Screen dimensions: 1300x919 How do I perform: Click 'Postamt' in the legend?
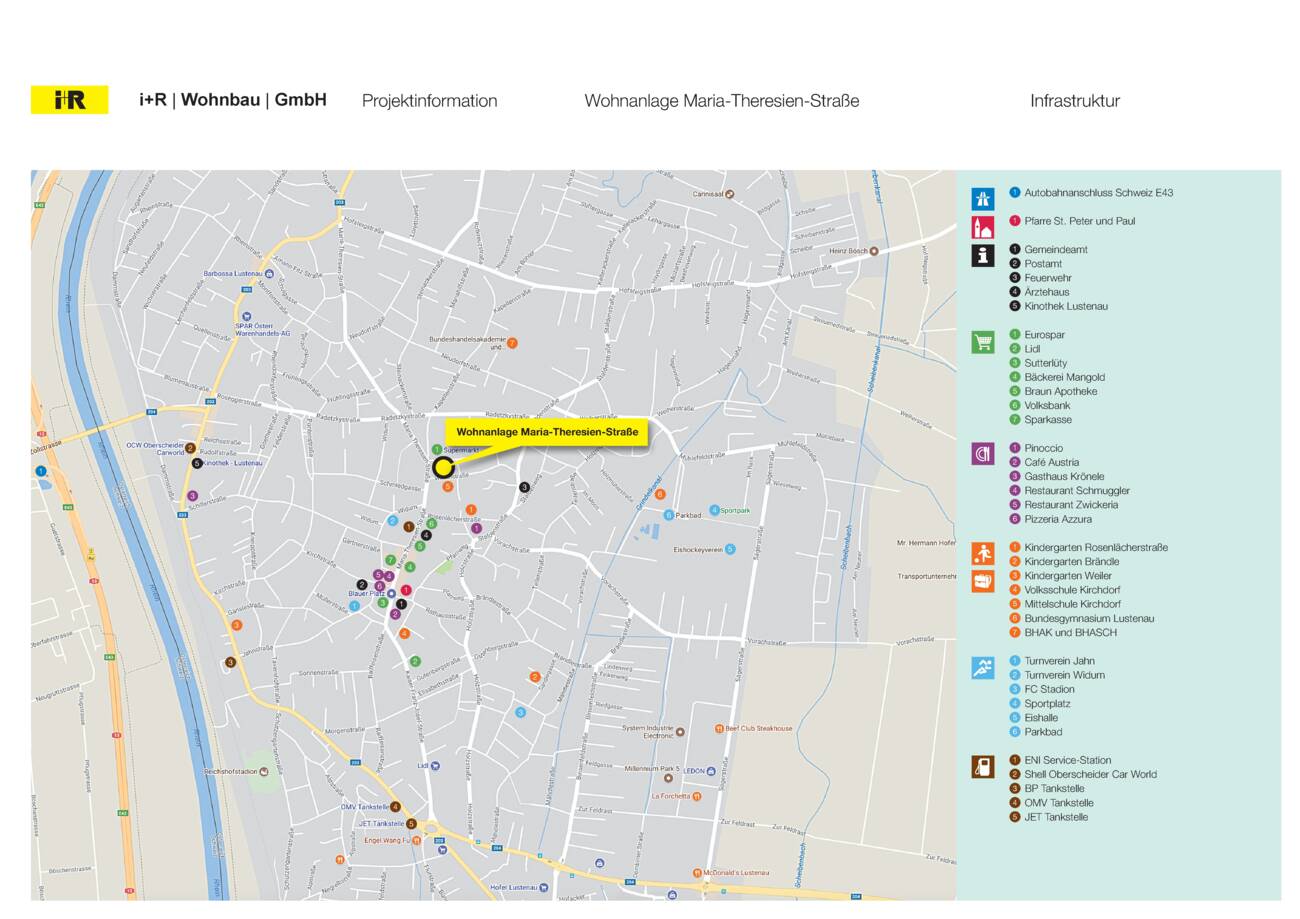[1043, 264]
